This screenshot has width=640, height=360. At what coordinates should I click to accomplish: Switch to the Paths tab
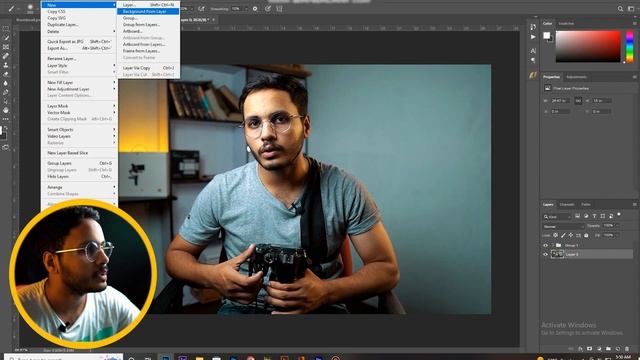pos(586,204)
